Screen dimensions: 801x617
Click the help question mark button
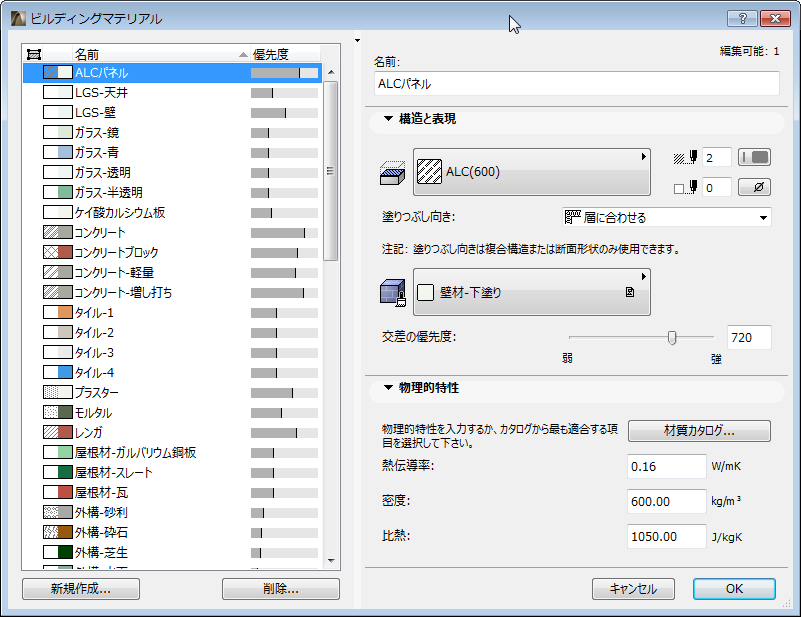[x=742, y=18]
